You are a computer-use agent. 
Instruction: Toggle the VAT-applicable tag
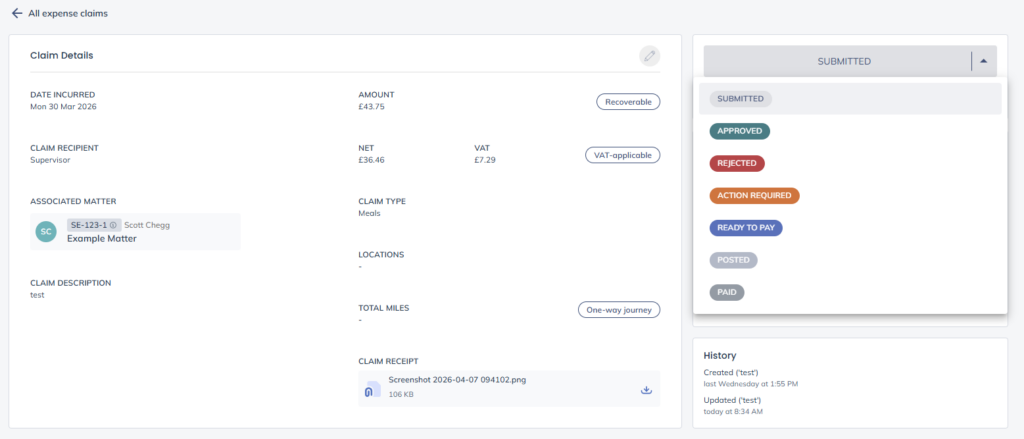coord(622,155)
